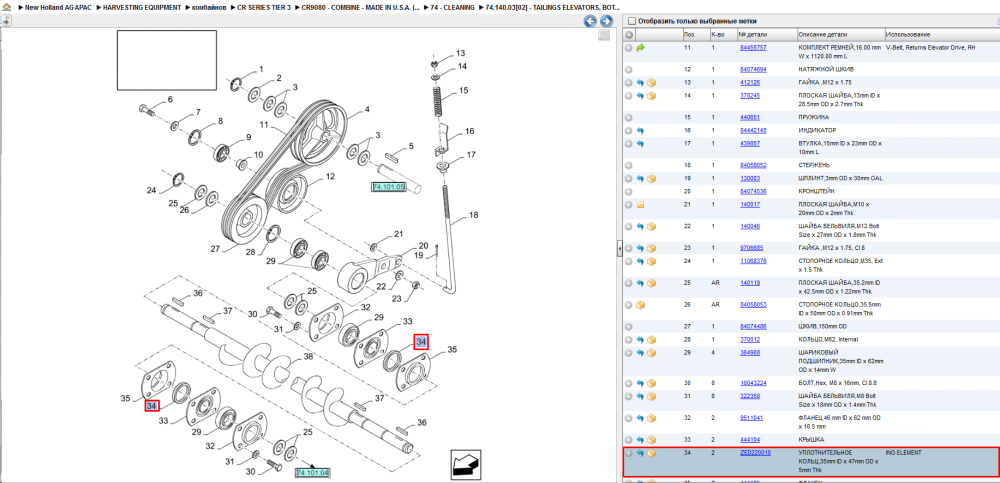Screen dimensions: 1000x483
Task: Toggle the round selector for row 20
Action: [x=629, y=191]
